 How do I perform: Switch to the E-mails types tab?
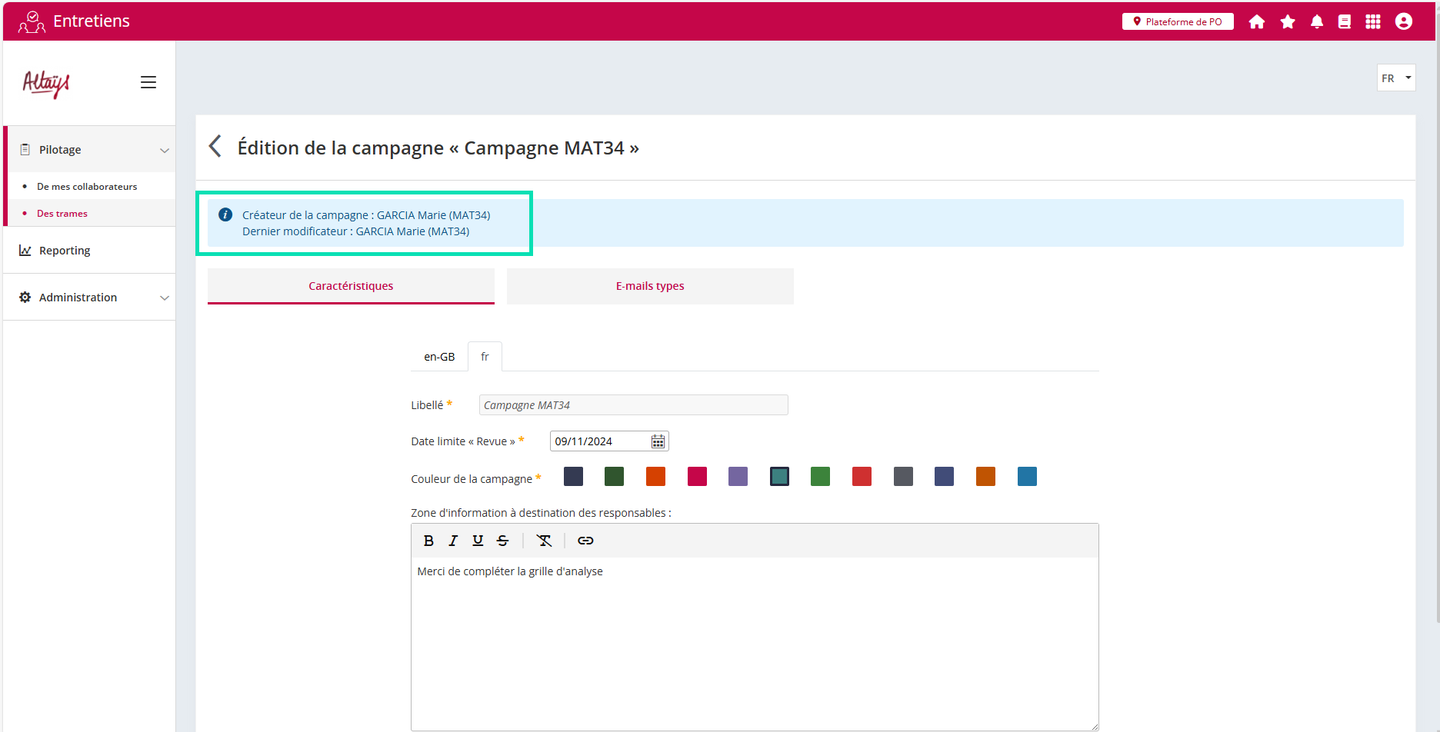(x=650, y=286)
